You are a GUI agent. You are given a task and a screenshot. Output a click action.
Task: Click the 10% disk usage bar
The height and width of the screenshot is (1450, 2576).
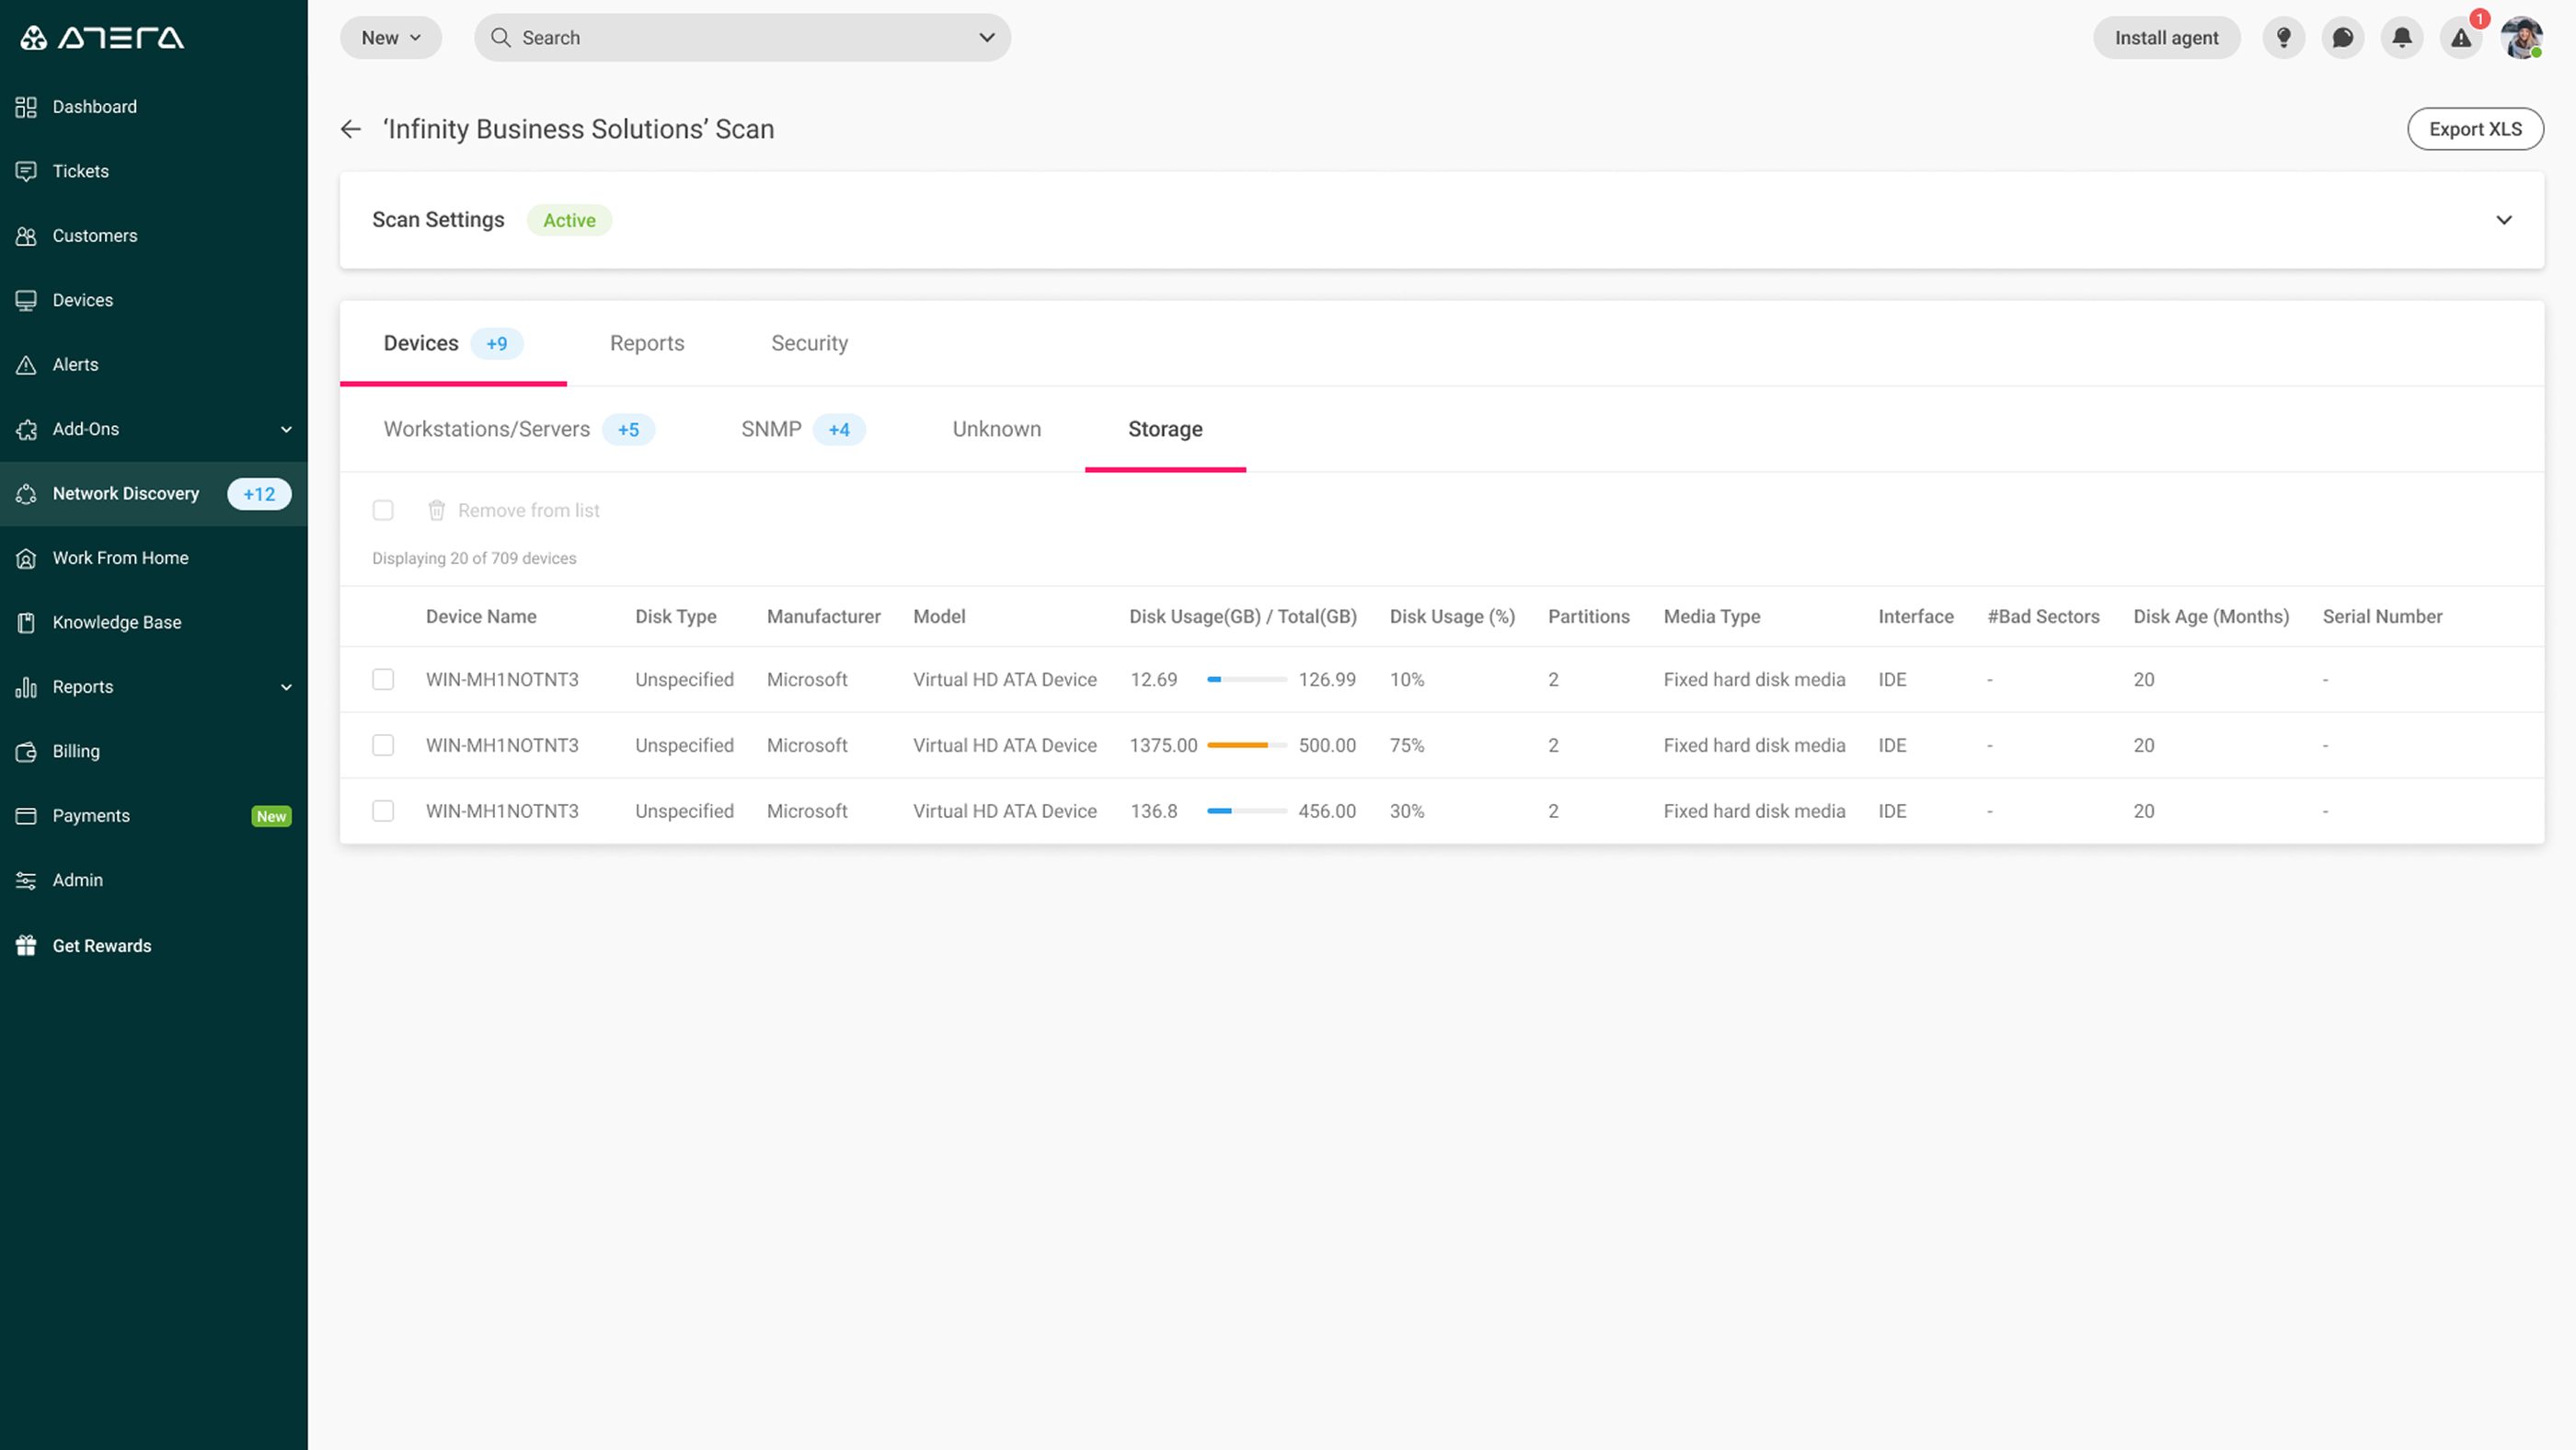(x=1246, y=680)
